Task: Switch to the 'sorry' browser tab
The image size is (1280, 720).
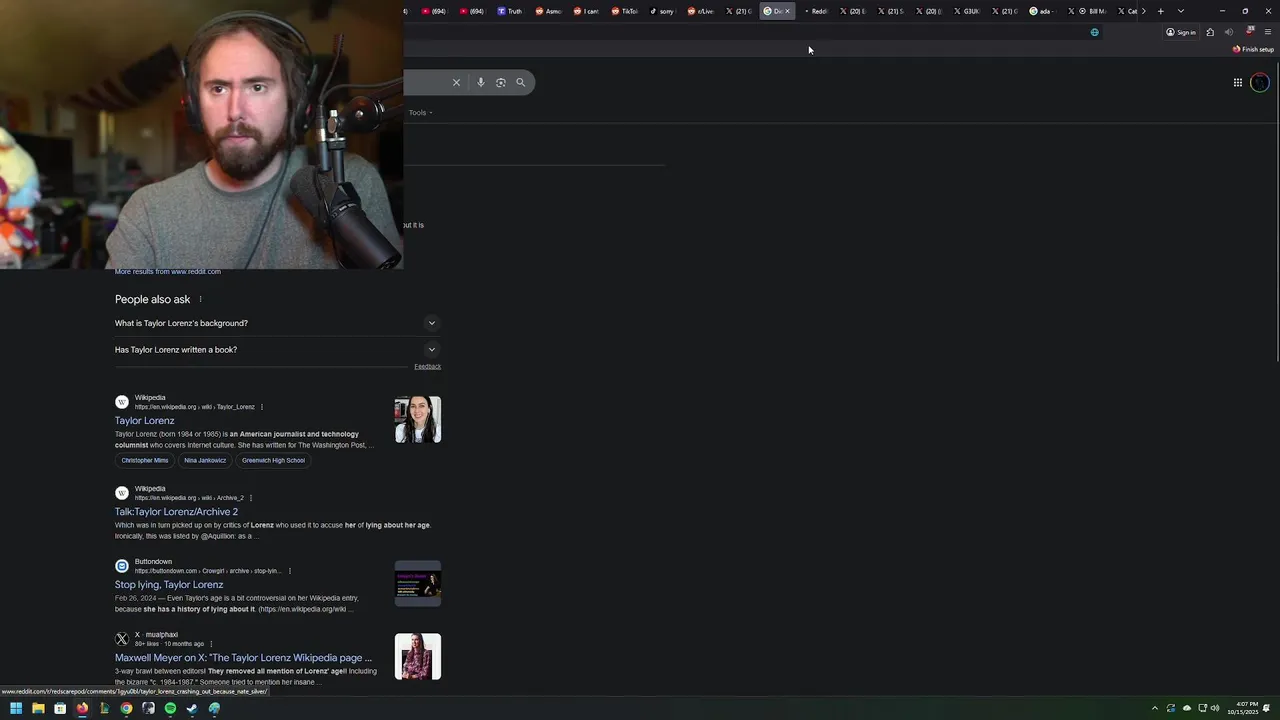Action: 662,11
